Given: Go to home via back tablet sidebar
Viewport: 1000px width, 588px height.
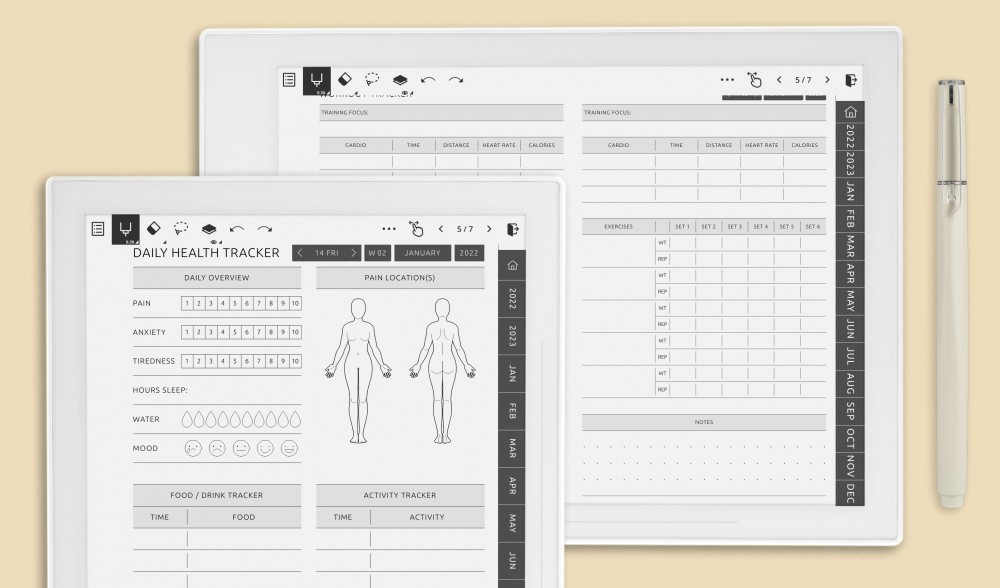Looking at the screenshot, I should [x=850, y=112].
